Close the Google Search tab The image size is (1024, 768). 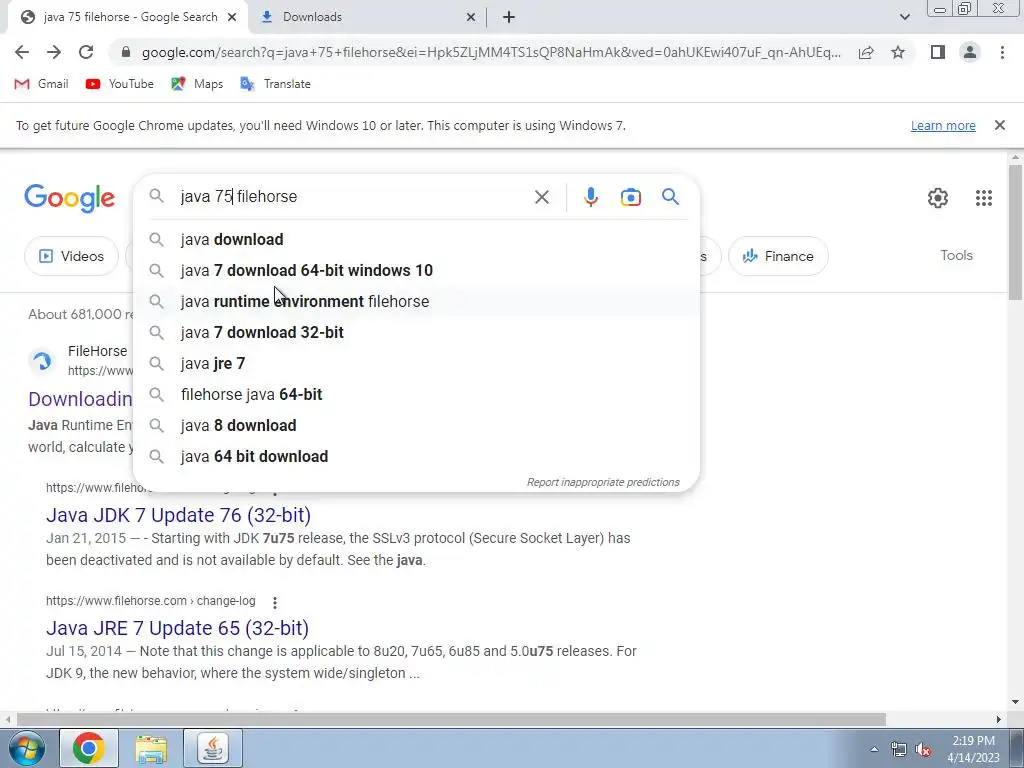(x=232, y=17)
